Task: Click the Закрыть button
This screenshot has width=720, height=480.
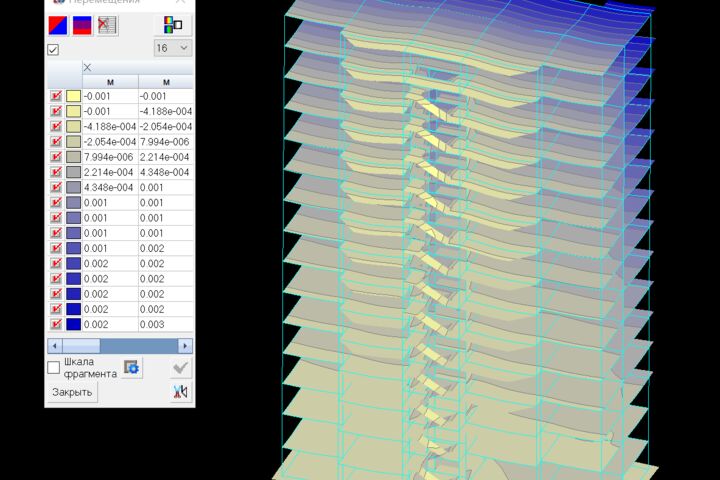Action: (x=72, y=392)
